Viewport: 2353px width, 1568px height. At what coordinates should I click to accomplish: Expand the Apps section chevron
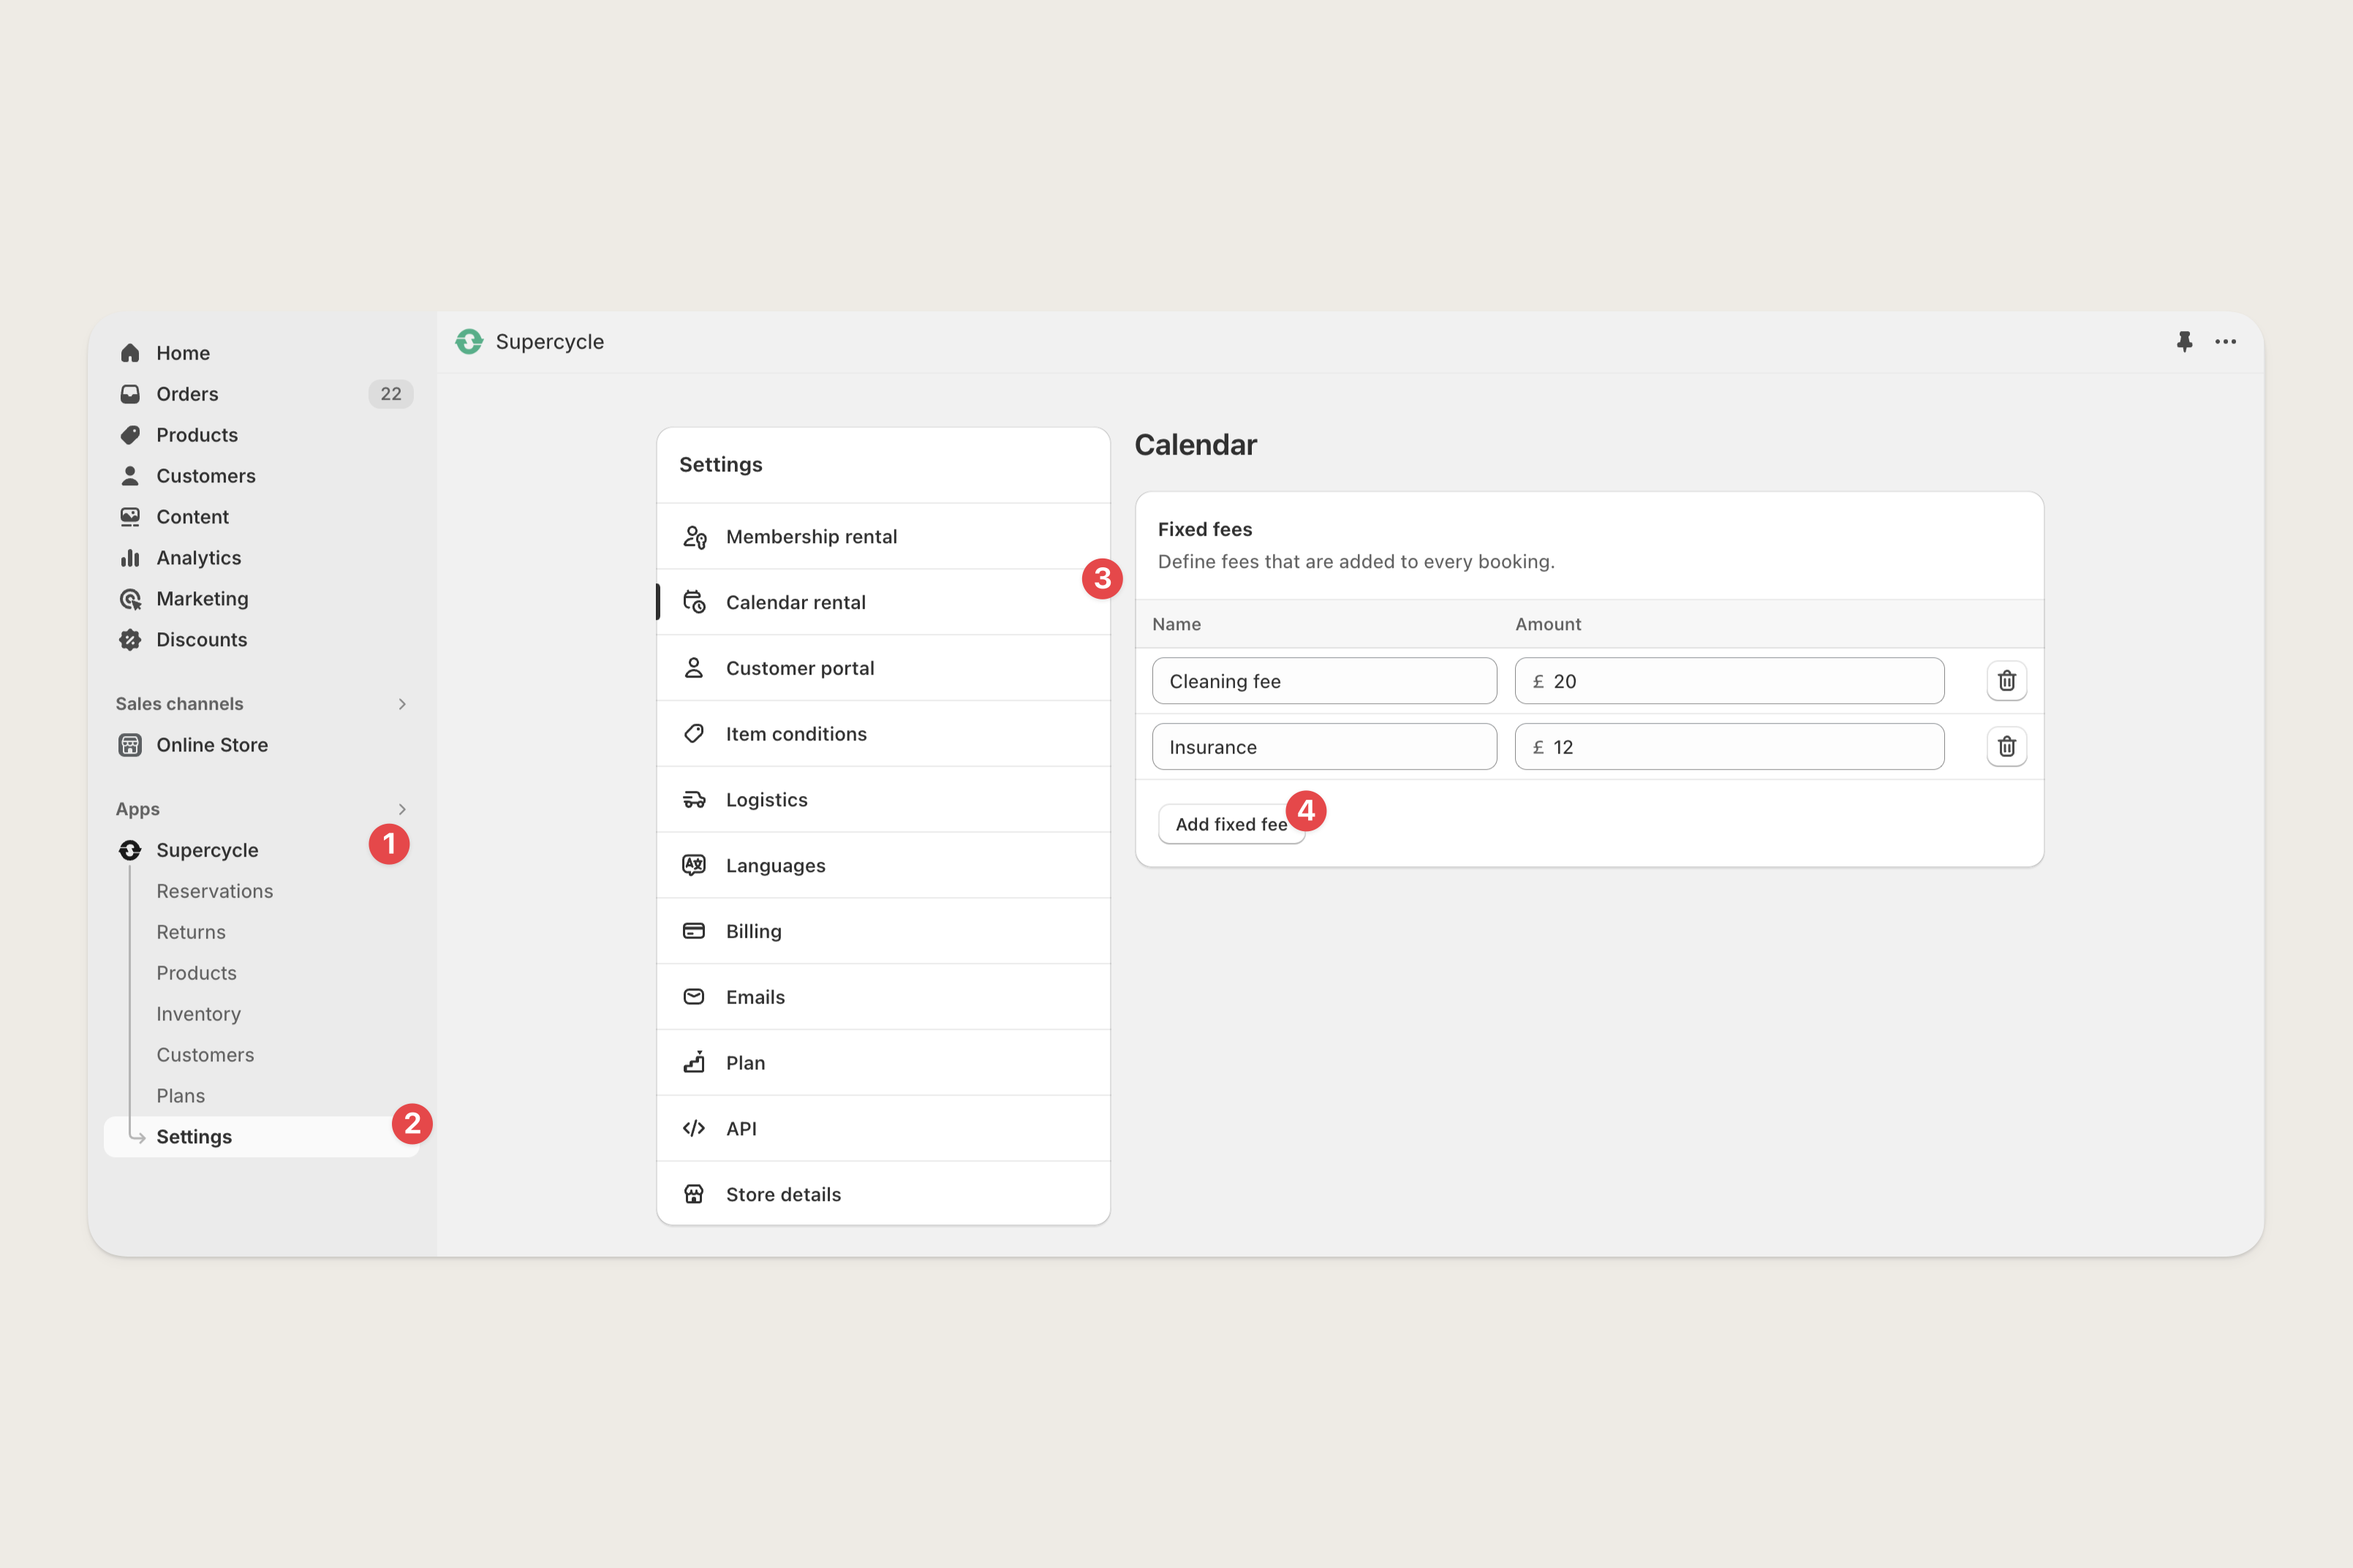(x=402, y=809)
